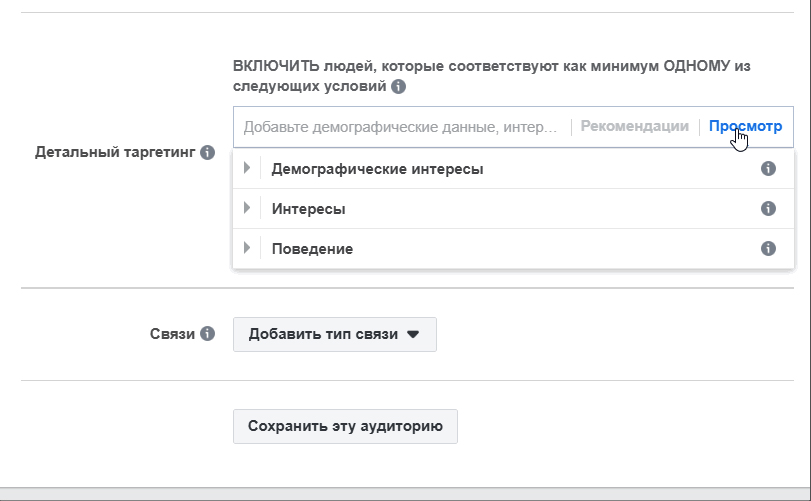Select the Поведение category label
The height and width of the screenshot is (501, 811).
[312, 249]
